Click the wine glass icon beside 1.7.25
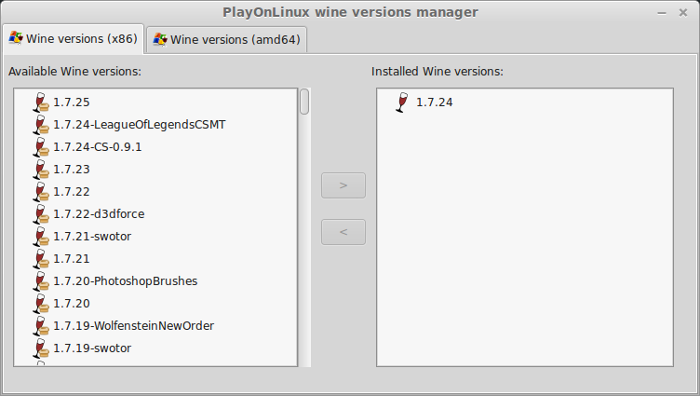Image resolution: width=700 pixels, height=396 pixels. (x=41, y=102)
